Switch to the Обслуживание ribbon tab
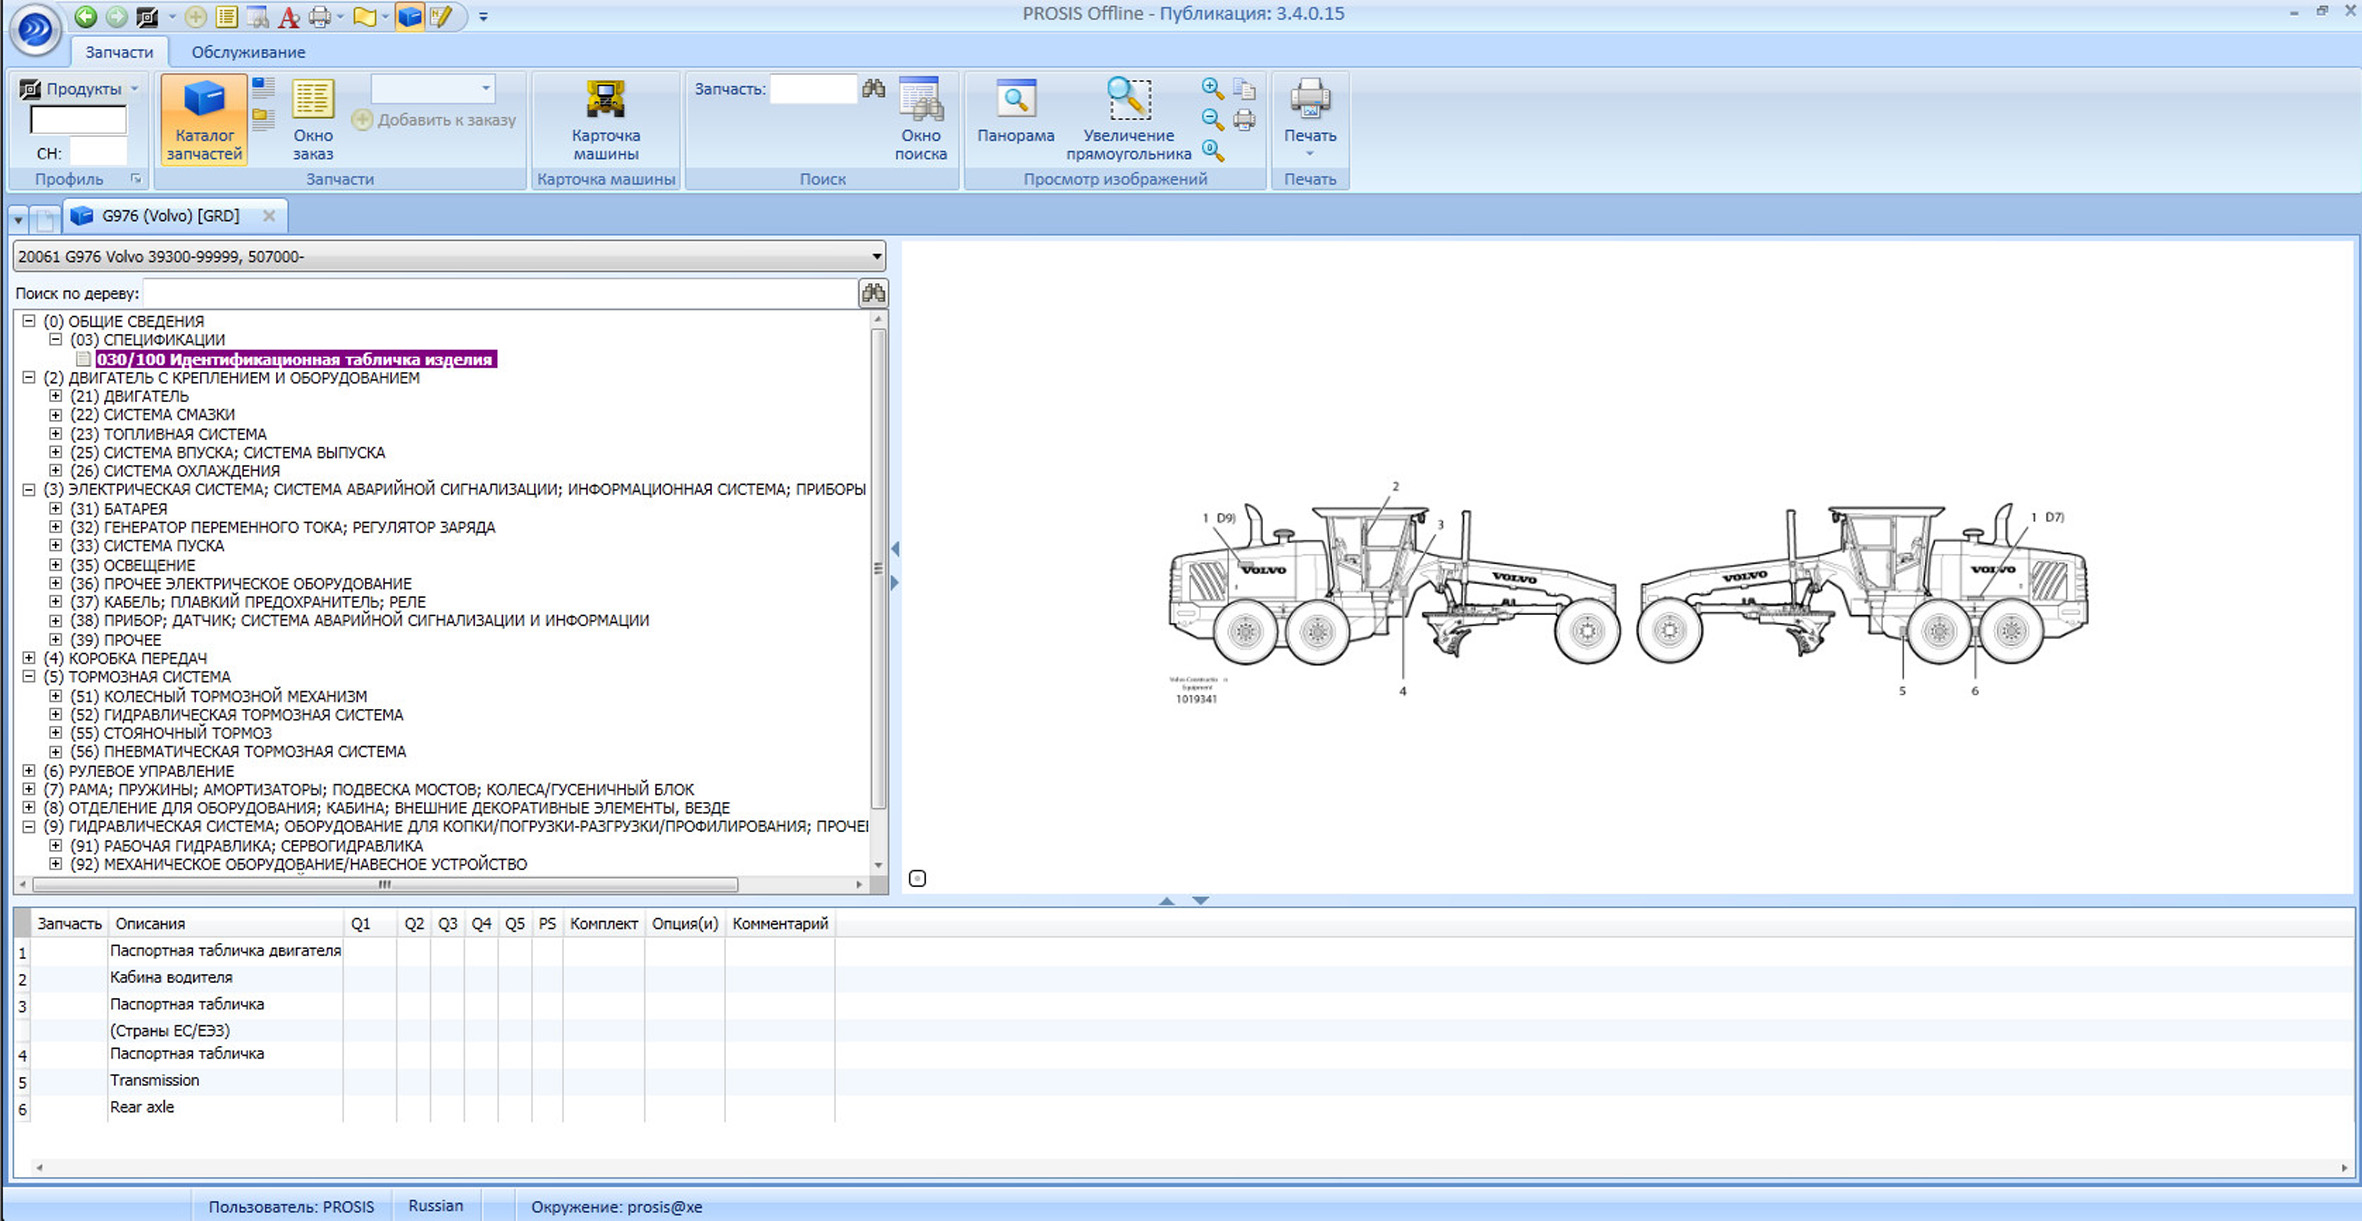Screen dimensions: 2362x1221 point(248,52)
